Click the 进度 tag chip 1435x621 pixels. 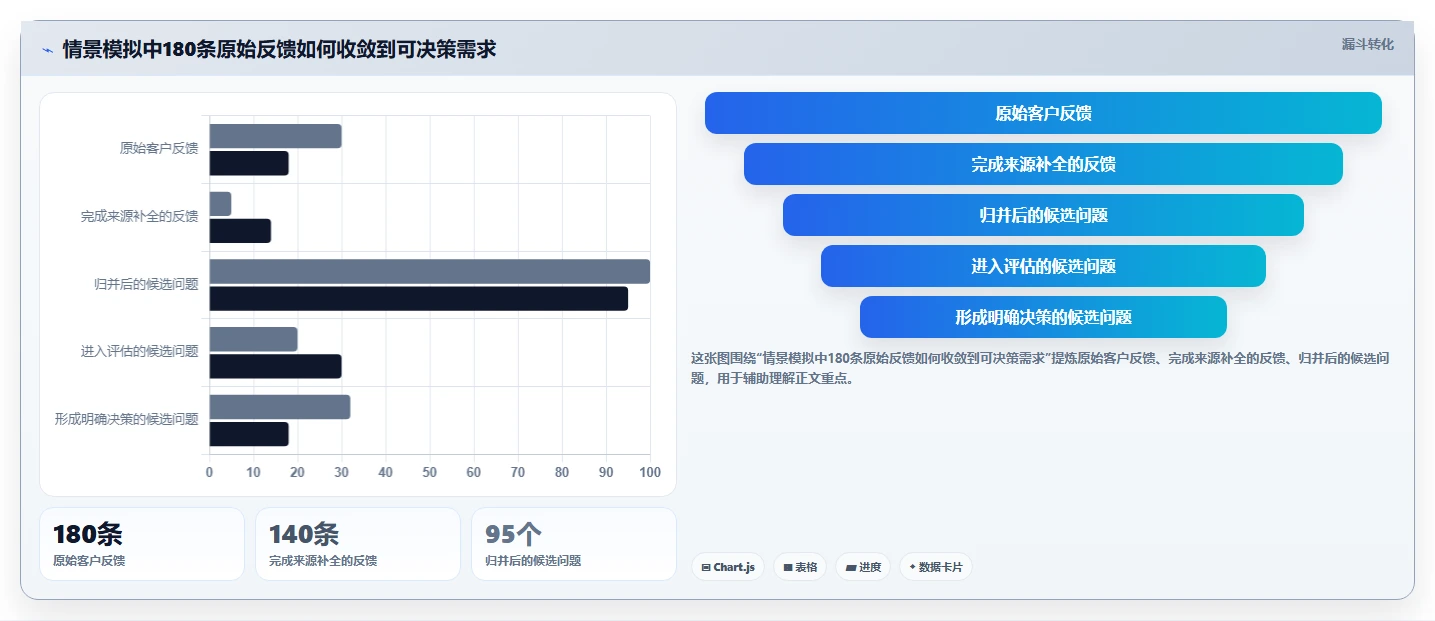[x=863, y=567]
